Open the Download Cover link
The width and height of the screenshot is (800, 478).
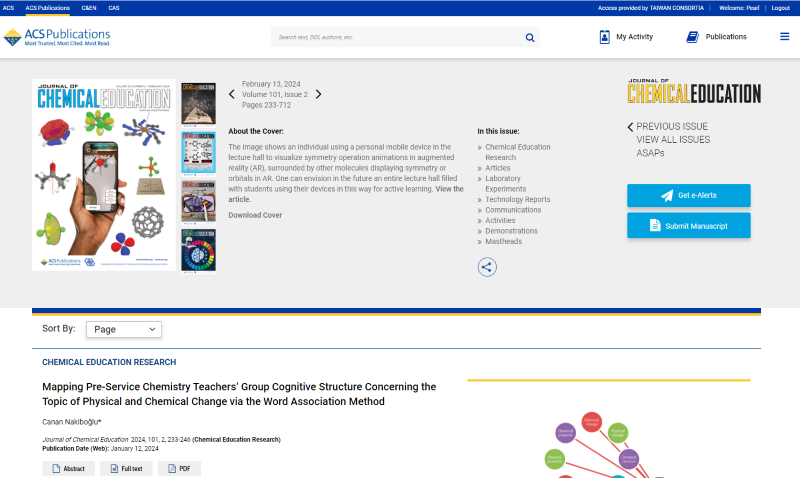[x=255, y=215]
